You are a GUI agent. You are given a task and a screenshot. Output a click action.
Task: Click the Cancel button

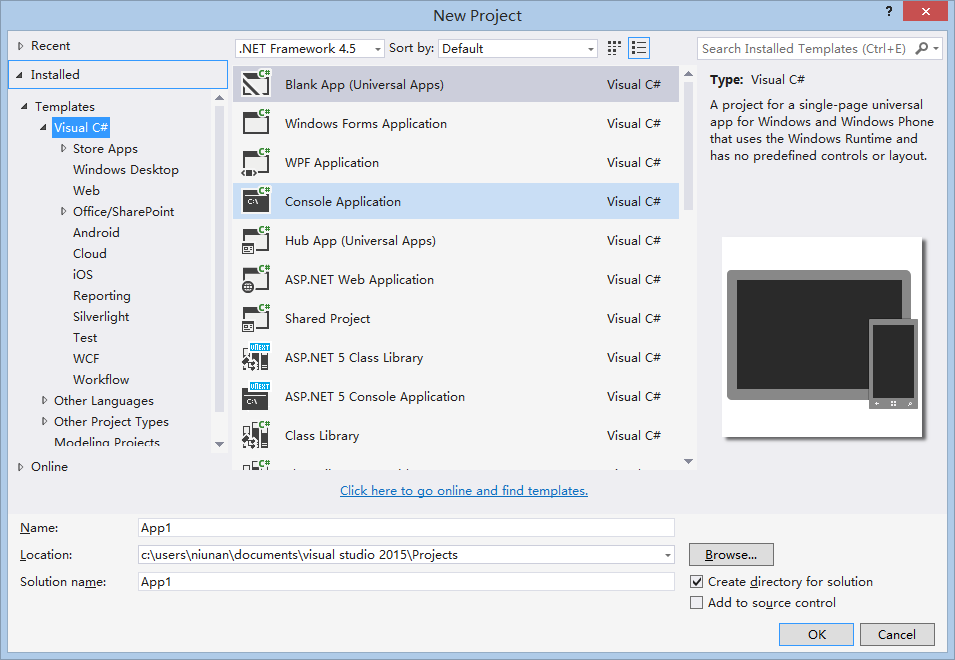pyautogui.click(x=897, y=634)
